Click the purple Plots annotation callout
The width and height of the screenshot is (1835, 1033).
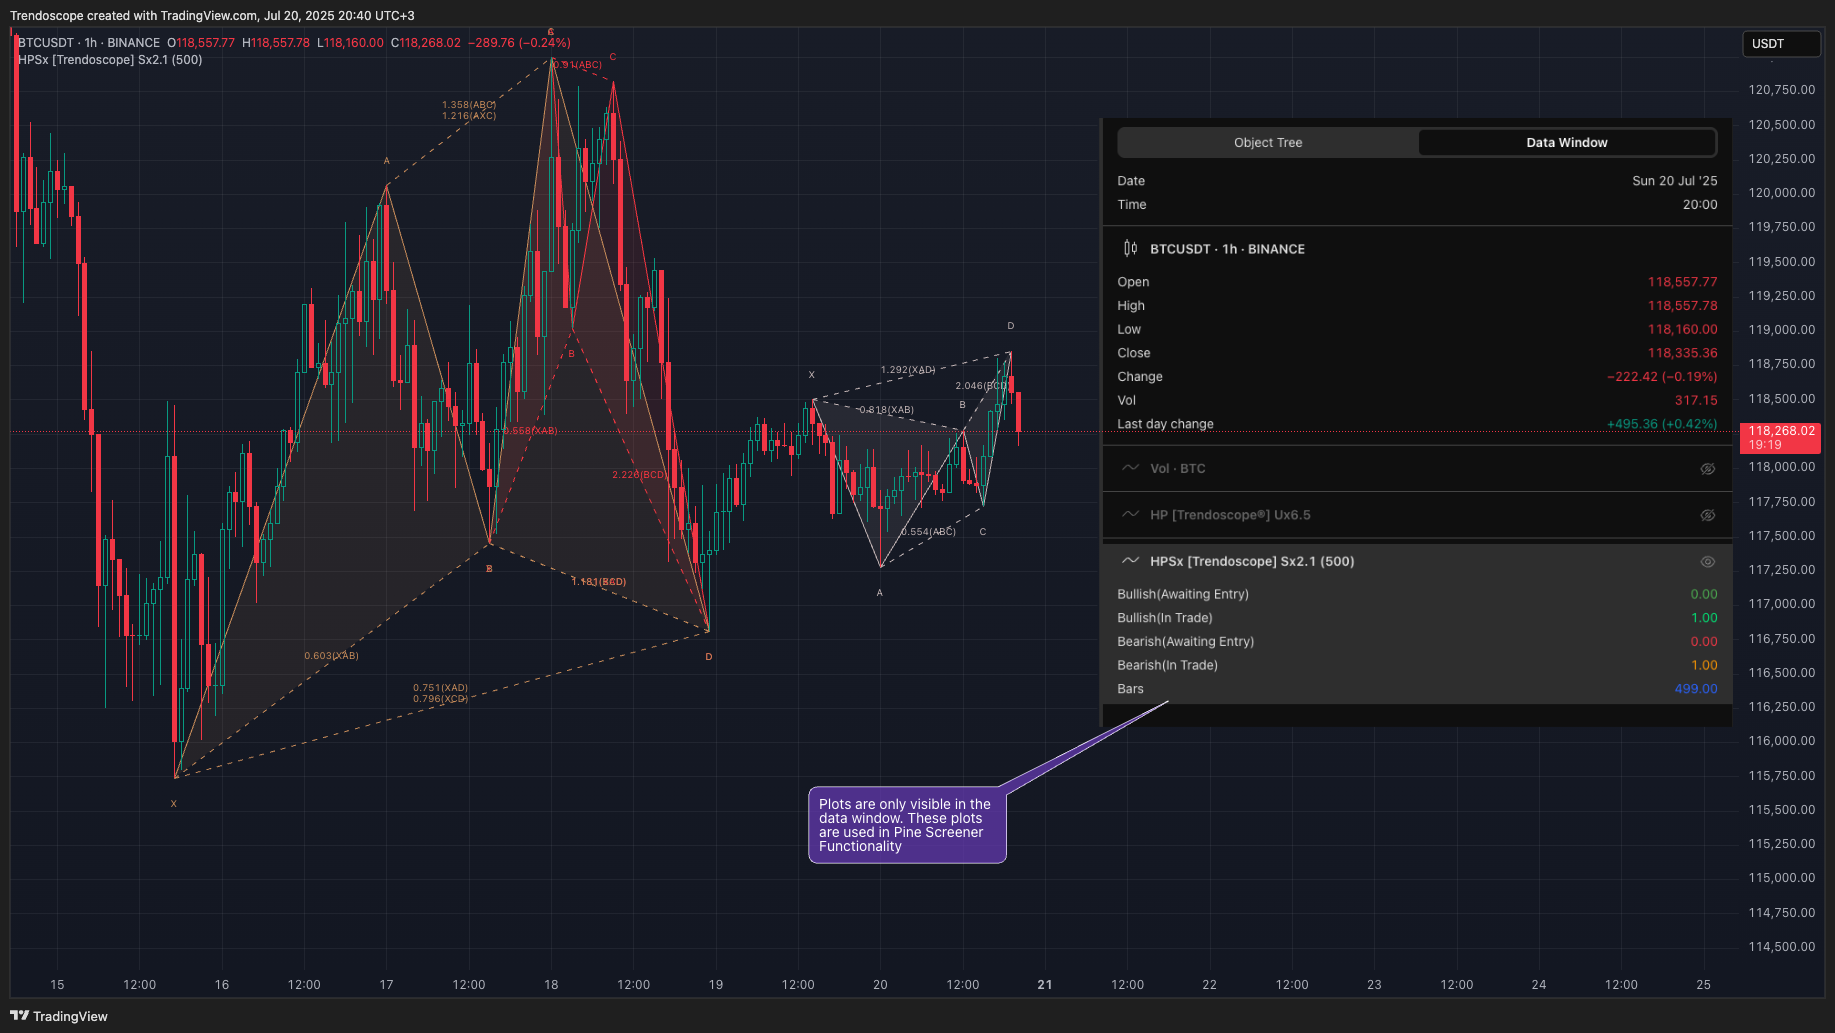907,825
